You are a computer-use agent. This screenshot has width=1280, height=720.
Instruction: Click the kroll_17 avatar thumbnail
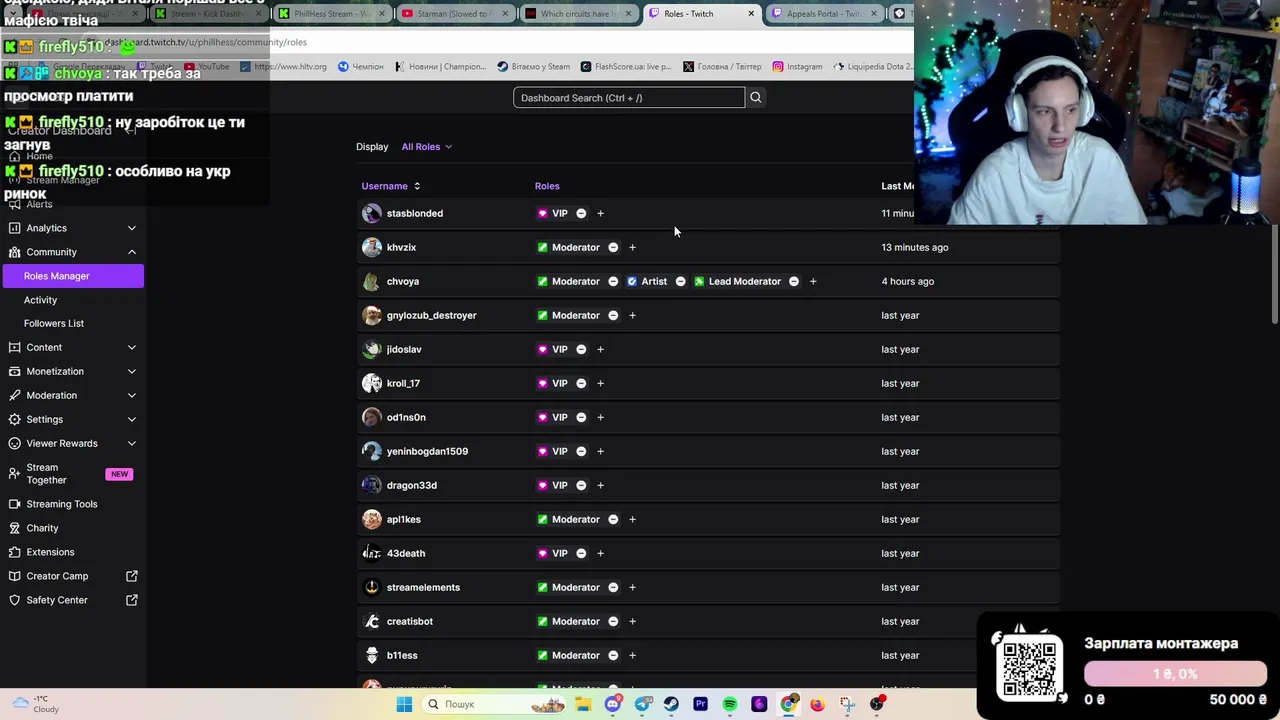[372, 383]
